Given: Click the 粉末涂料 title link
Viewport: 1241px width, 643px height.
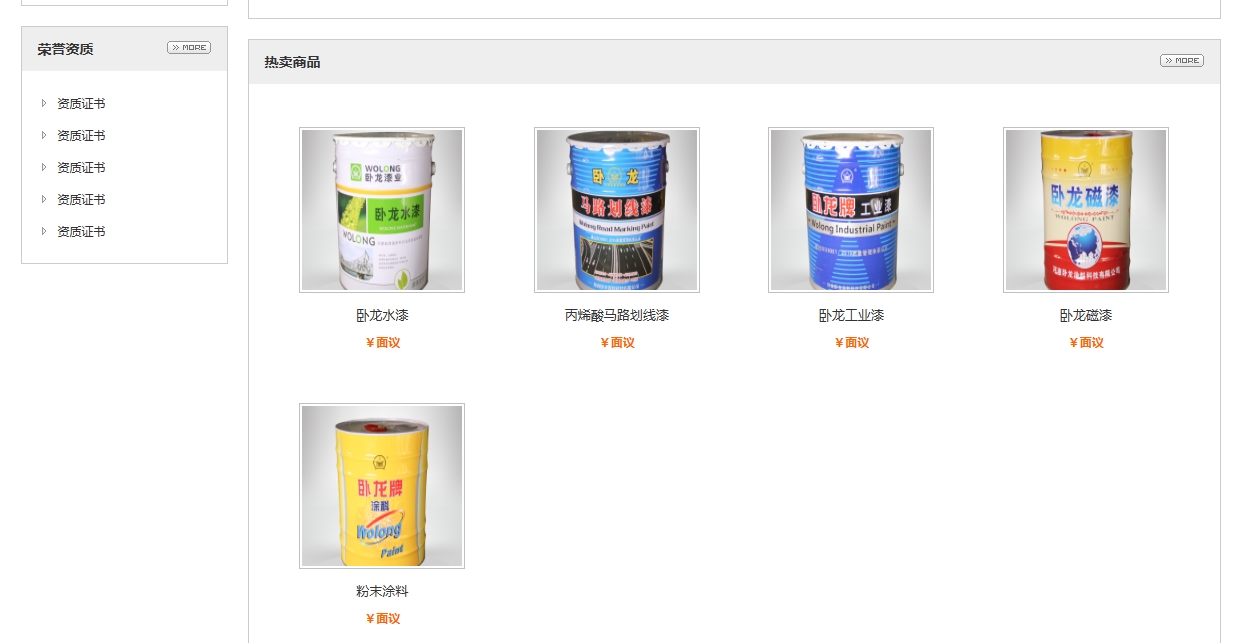Looking at the screenshot, I should coord(382,592).
